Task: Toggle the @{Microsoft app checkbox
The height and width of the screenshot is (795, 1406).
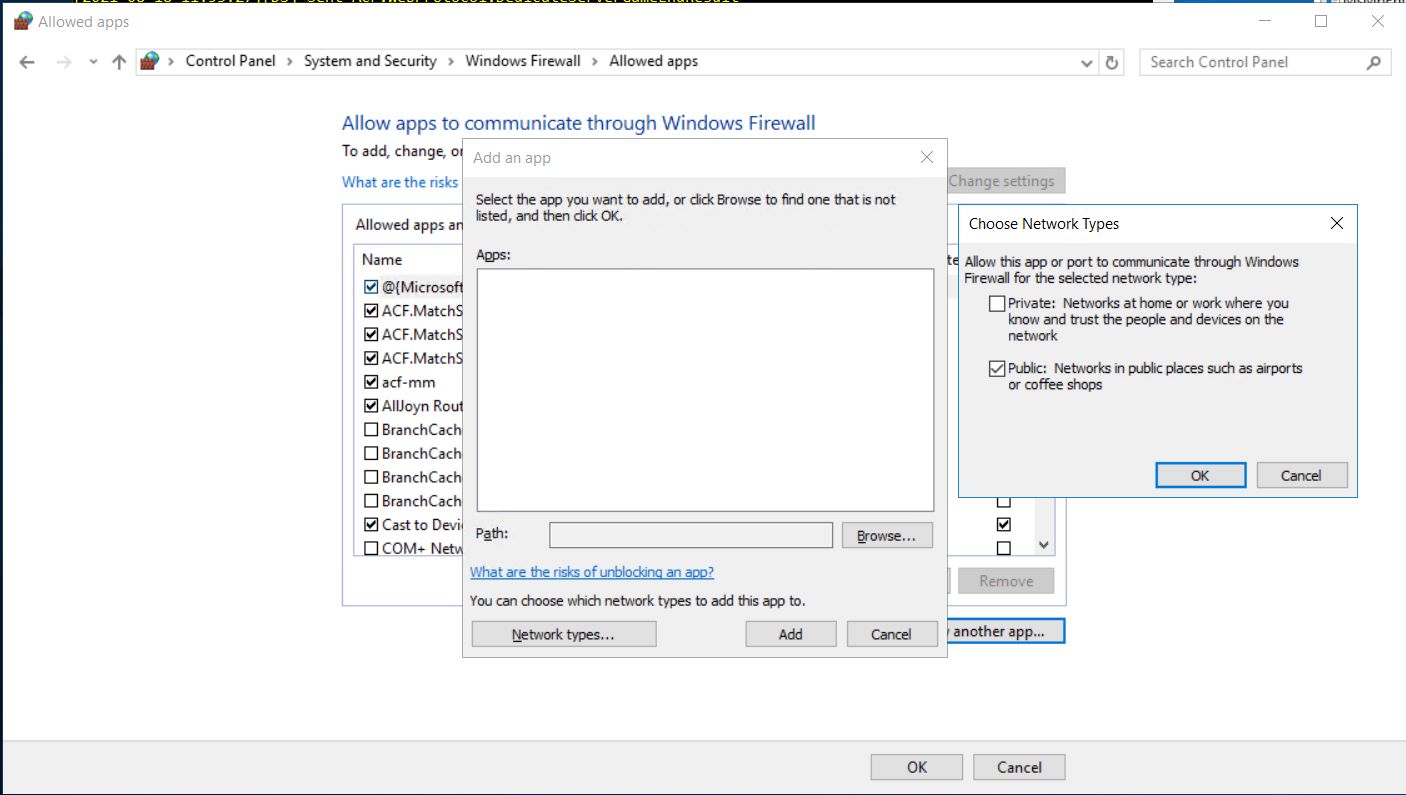Action: 372,287
